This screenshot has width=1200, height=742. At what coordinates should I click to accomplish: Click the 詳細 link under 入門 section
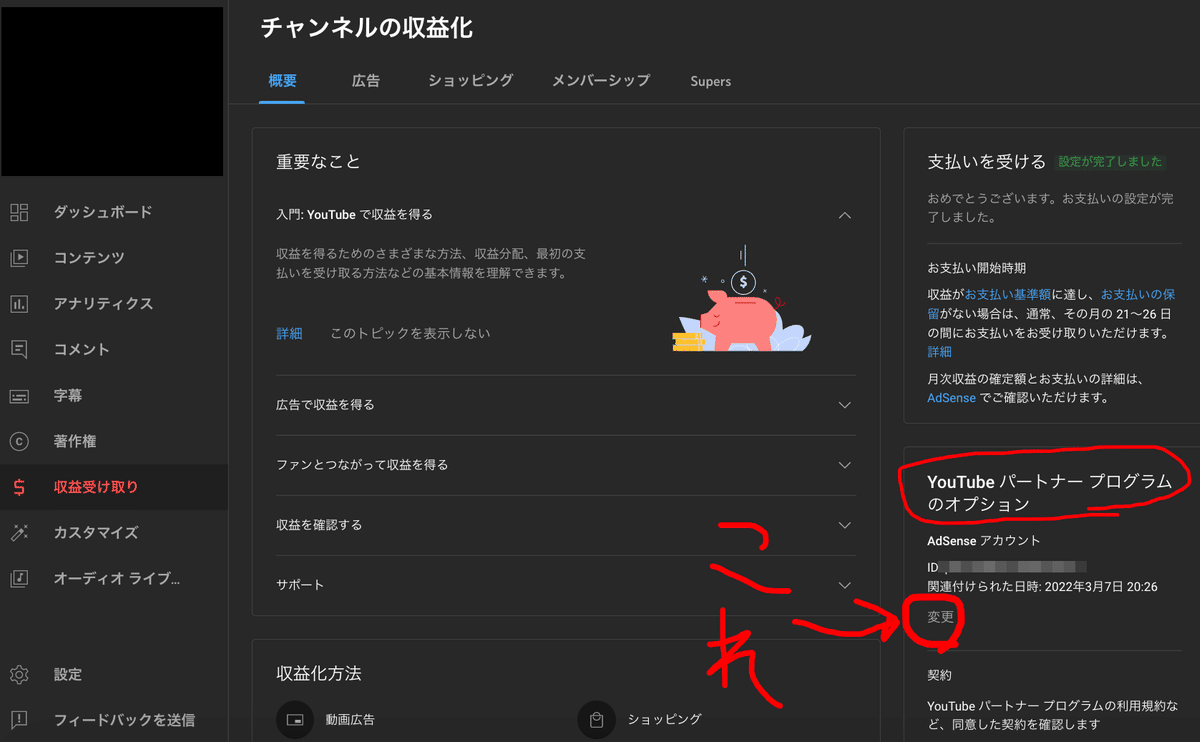pyautogui.click(x=289, y=333)
